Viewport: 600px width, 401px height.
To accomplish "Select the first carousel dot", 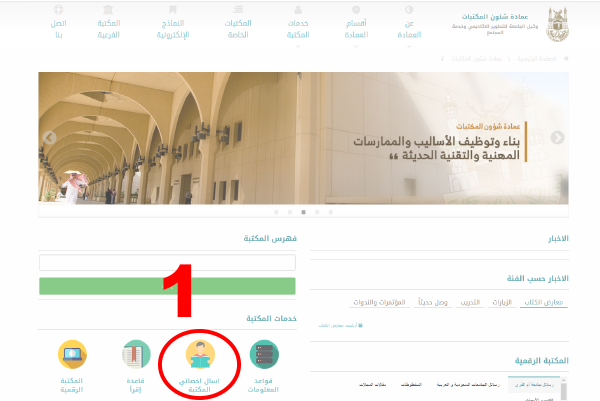I will coord(276,212).
